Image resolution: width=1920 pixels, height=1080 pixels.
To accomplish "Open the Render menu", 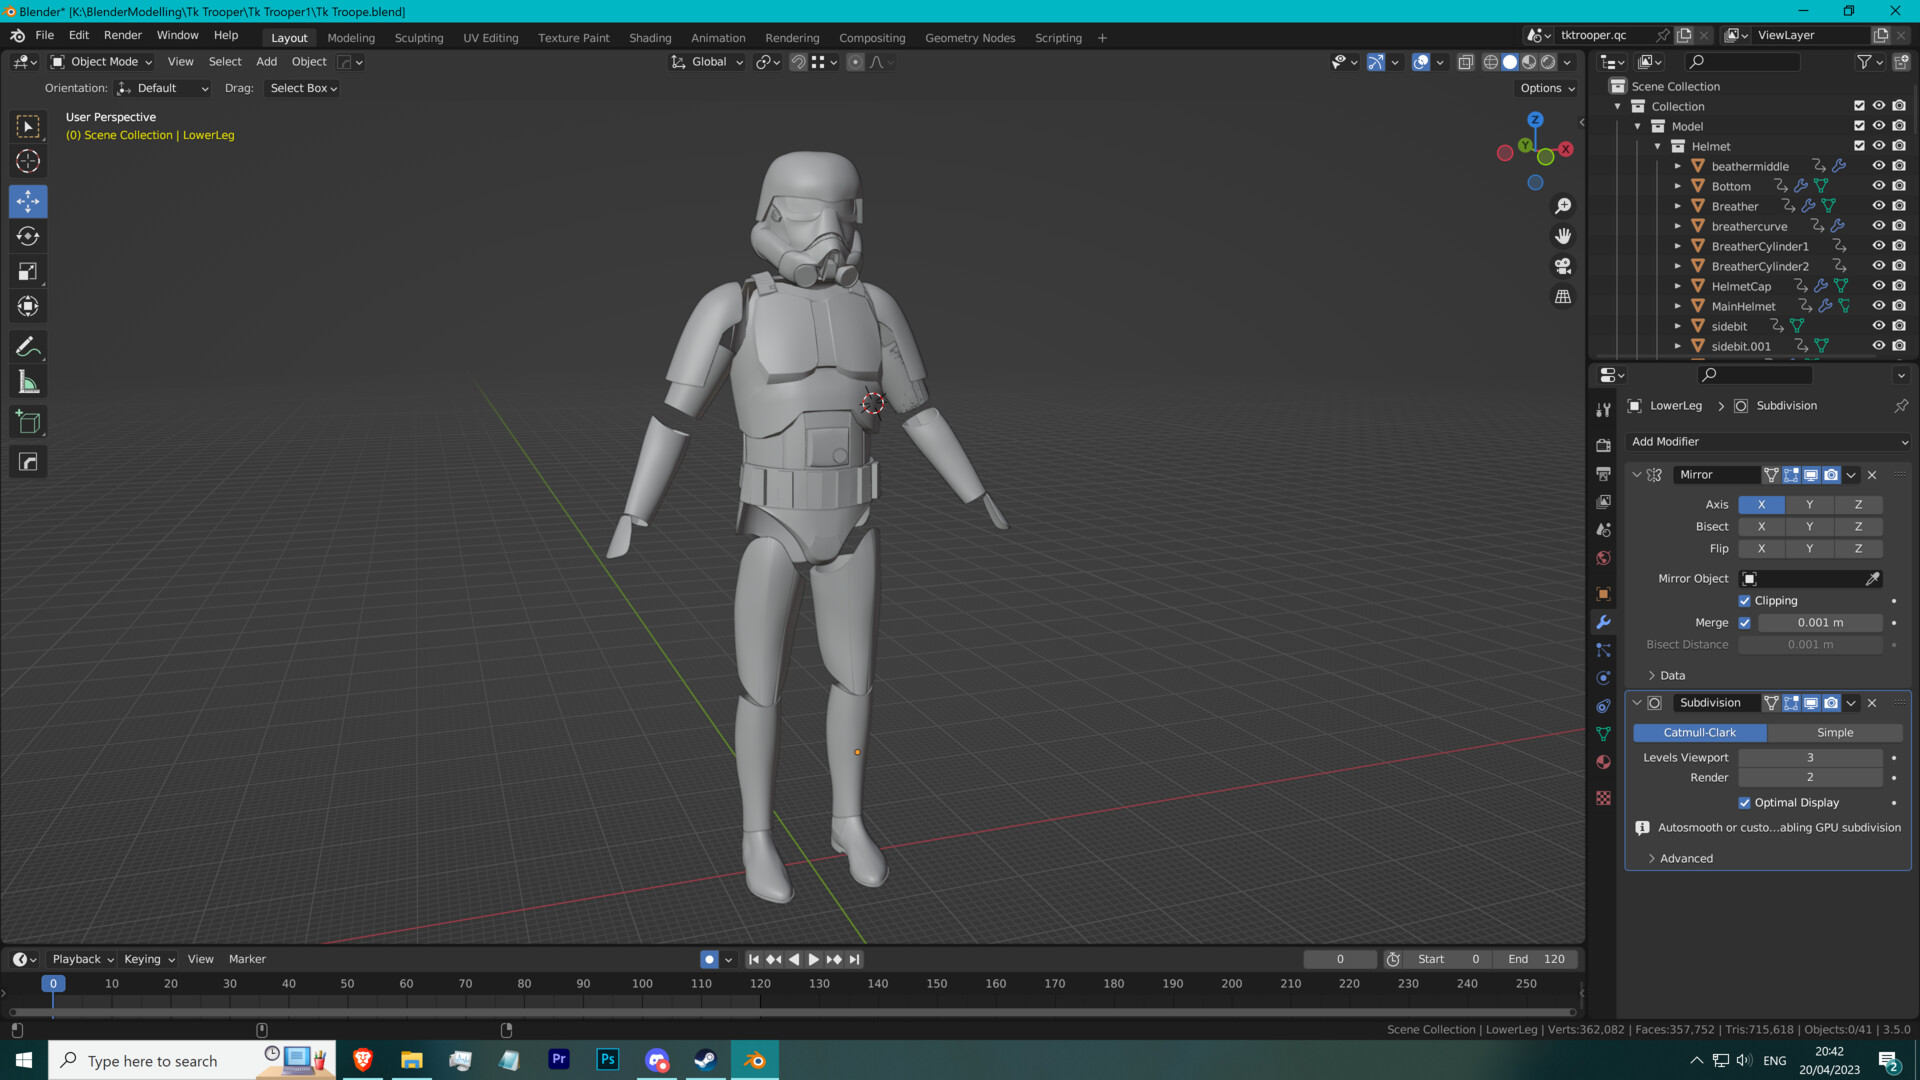I will click(x=123, y=35).
